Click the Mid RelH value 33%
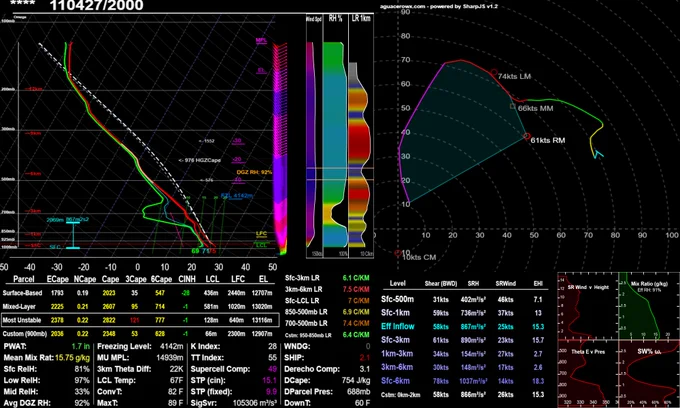Viewport: 680px width, 408px height. 82,392
